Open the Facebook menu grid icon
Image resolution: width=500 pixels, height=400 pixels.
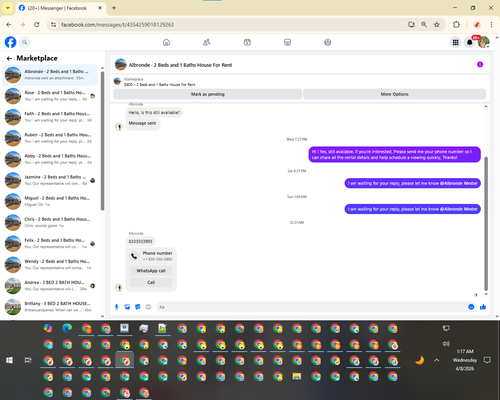tap(455, 42)
